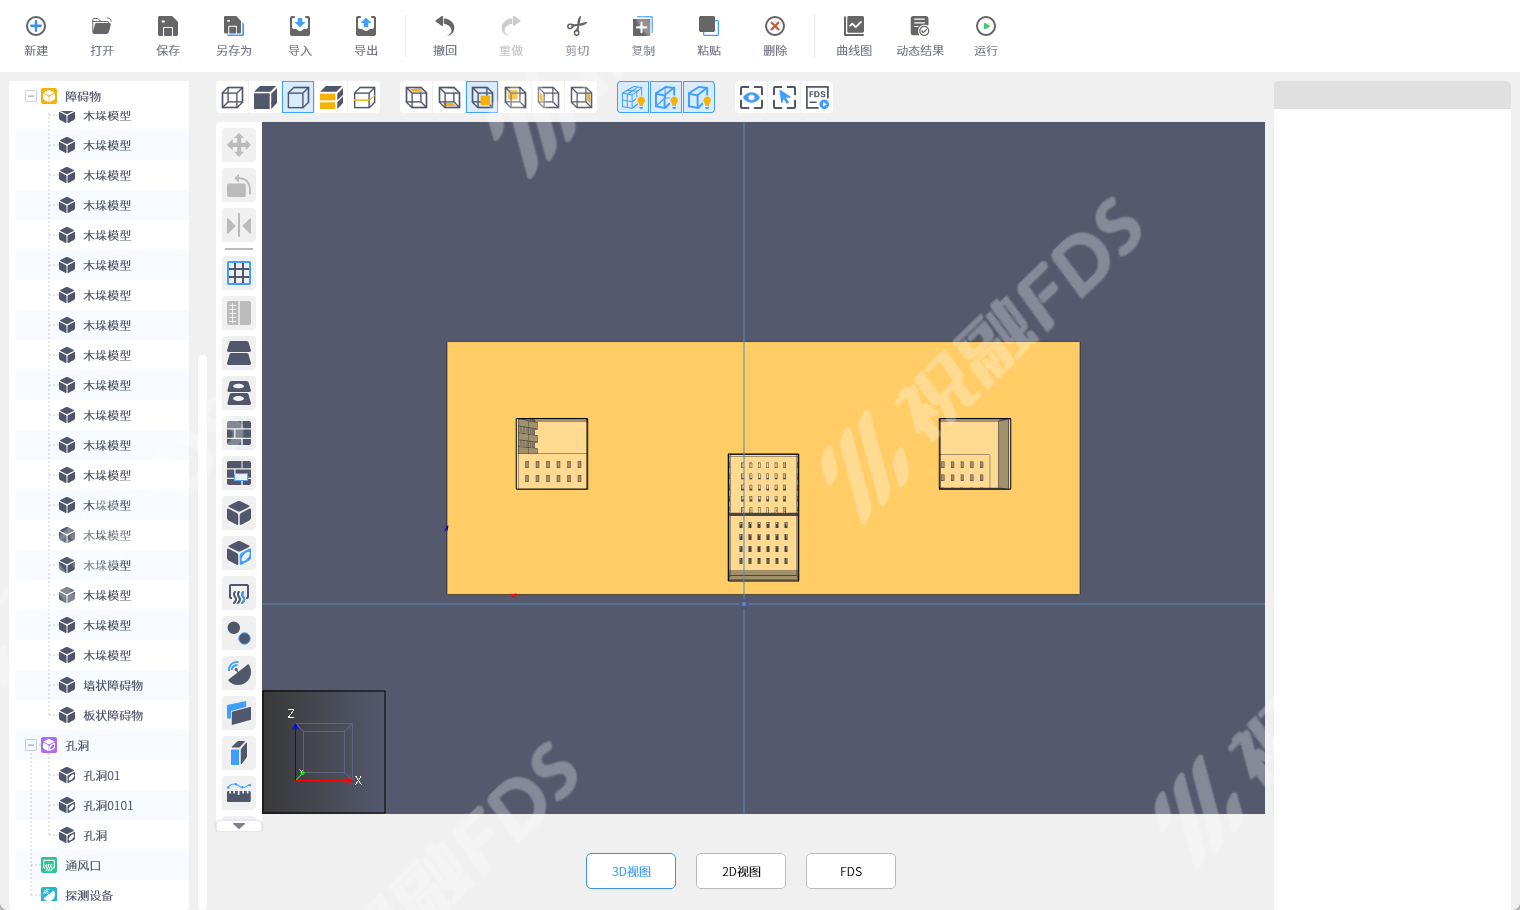Switch to solid dark cube display mode
Viewport: 1520px width, 910px height.
pos(265,97)
